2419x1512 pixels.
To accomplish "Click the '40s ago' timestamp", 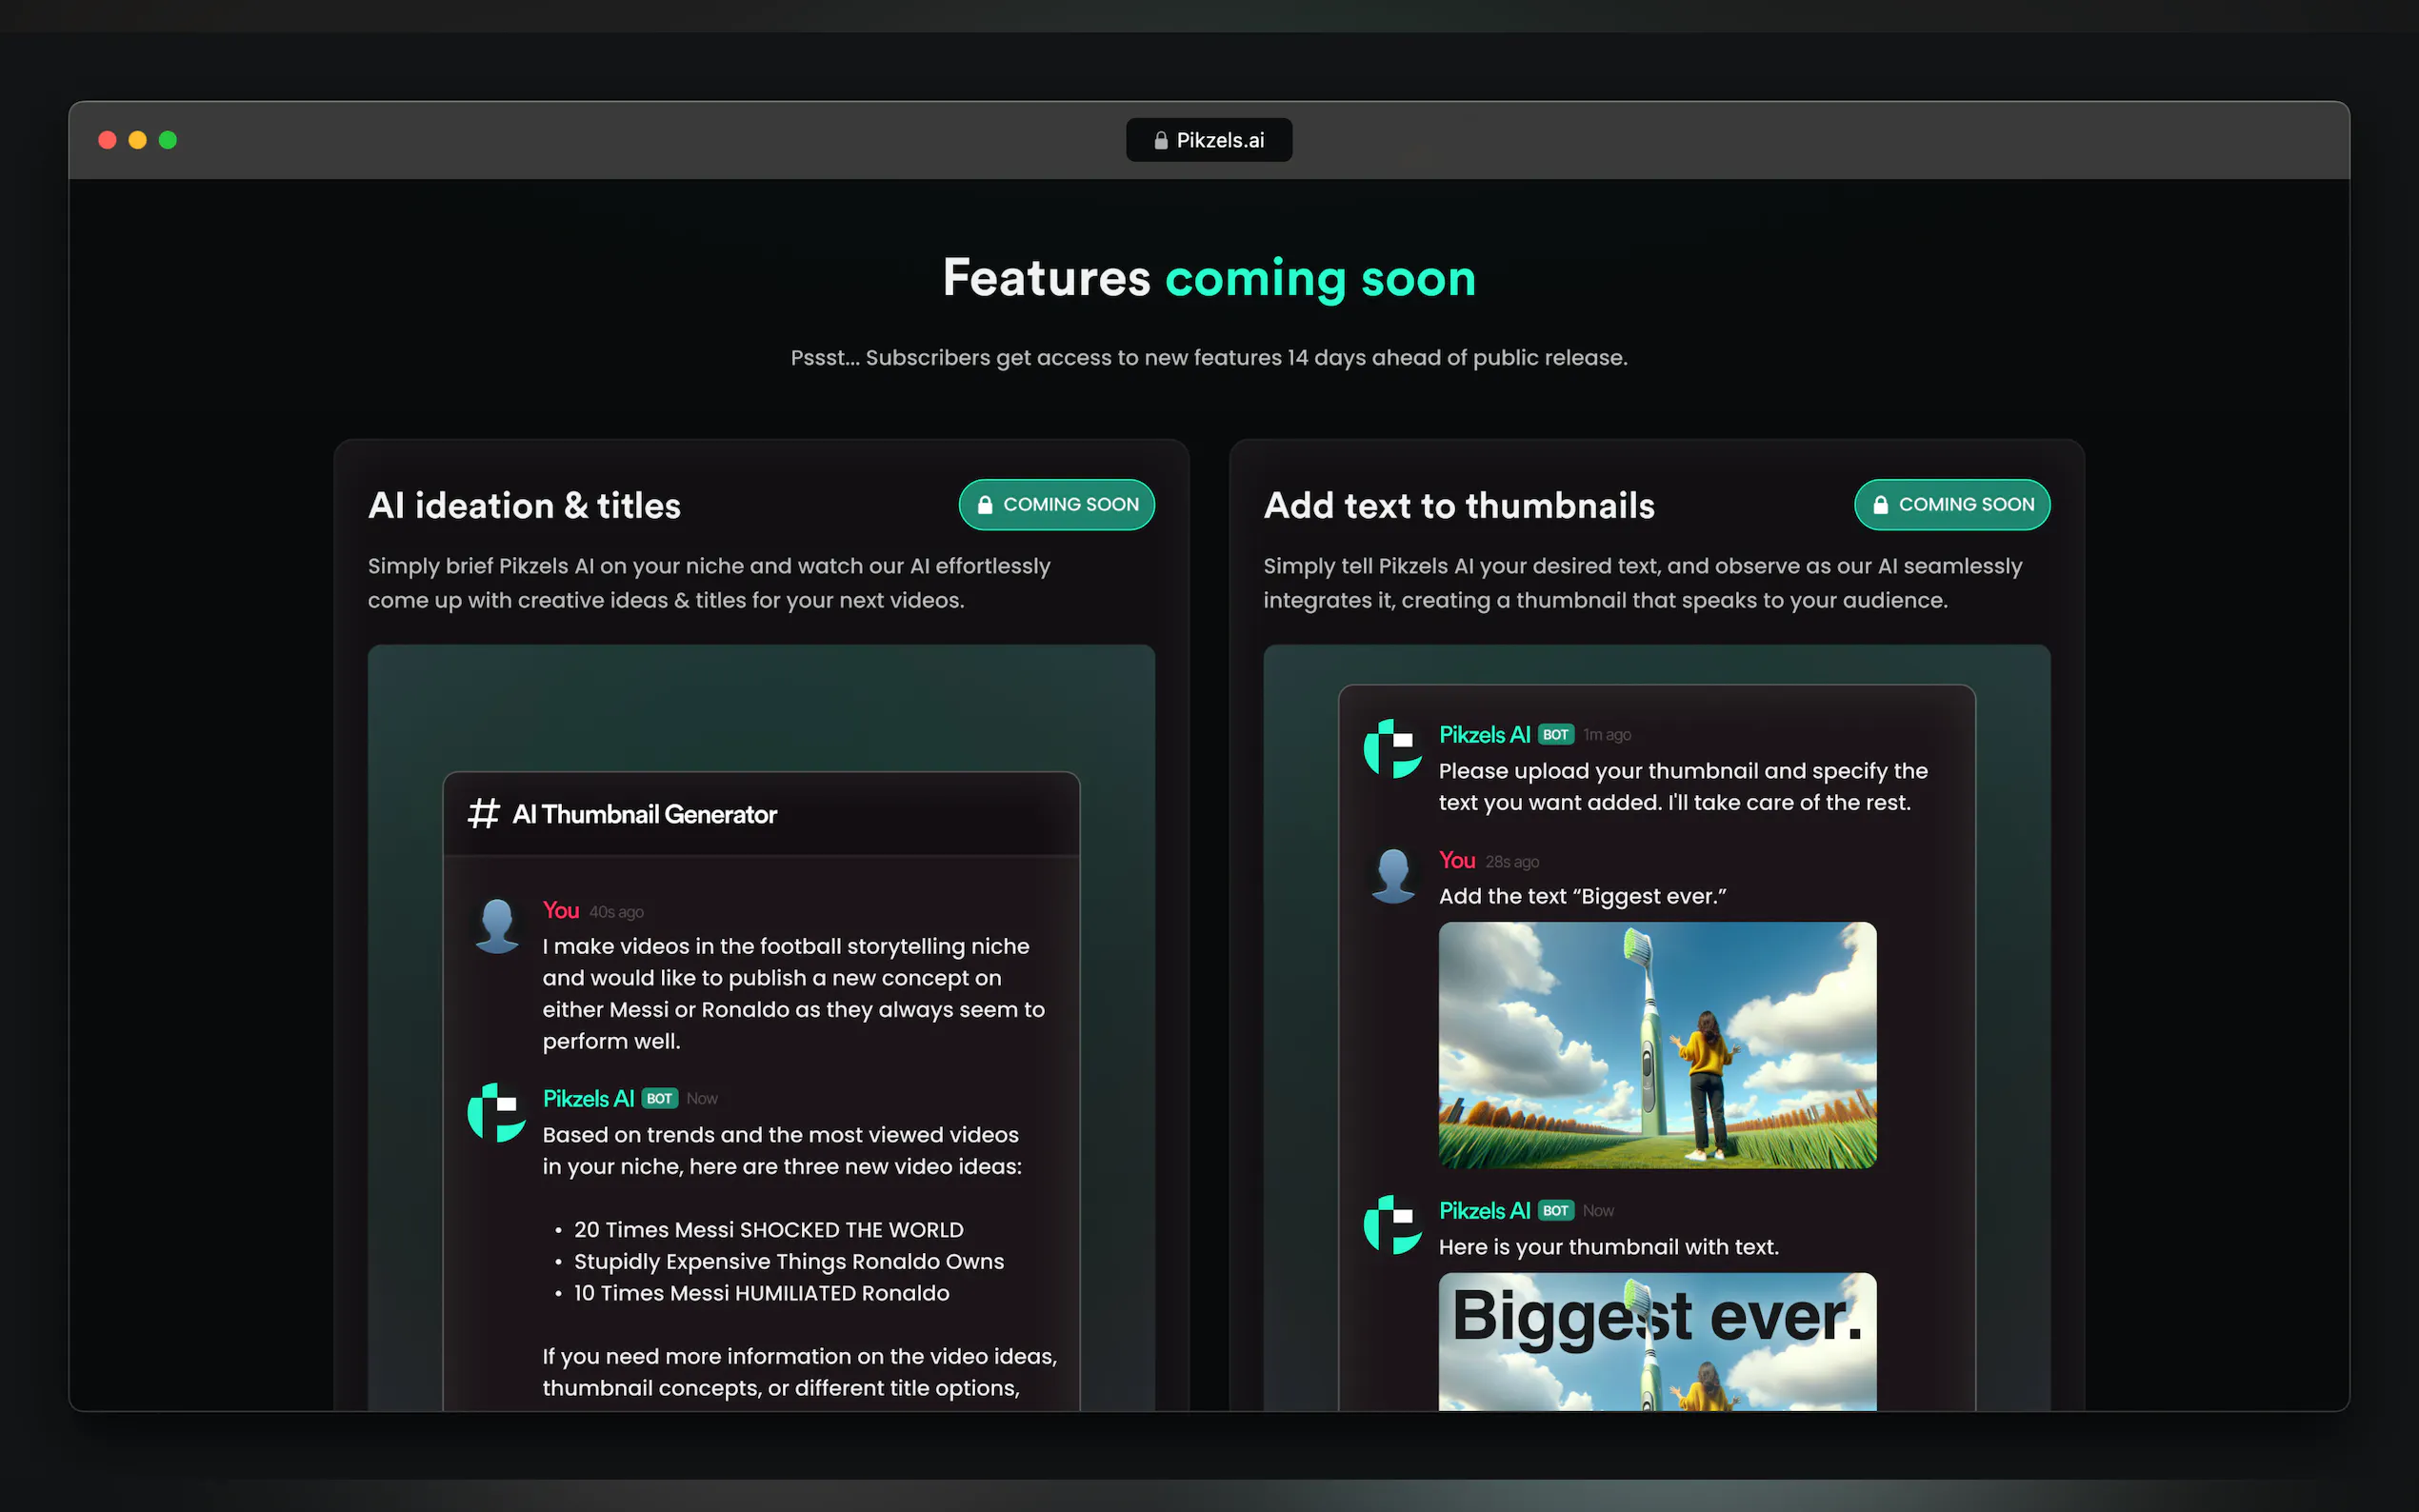I will coord(616,912).
